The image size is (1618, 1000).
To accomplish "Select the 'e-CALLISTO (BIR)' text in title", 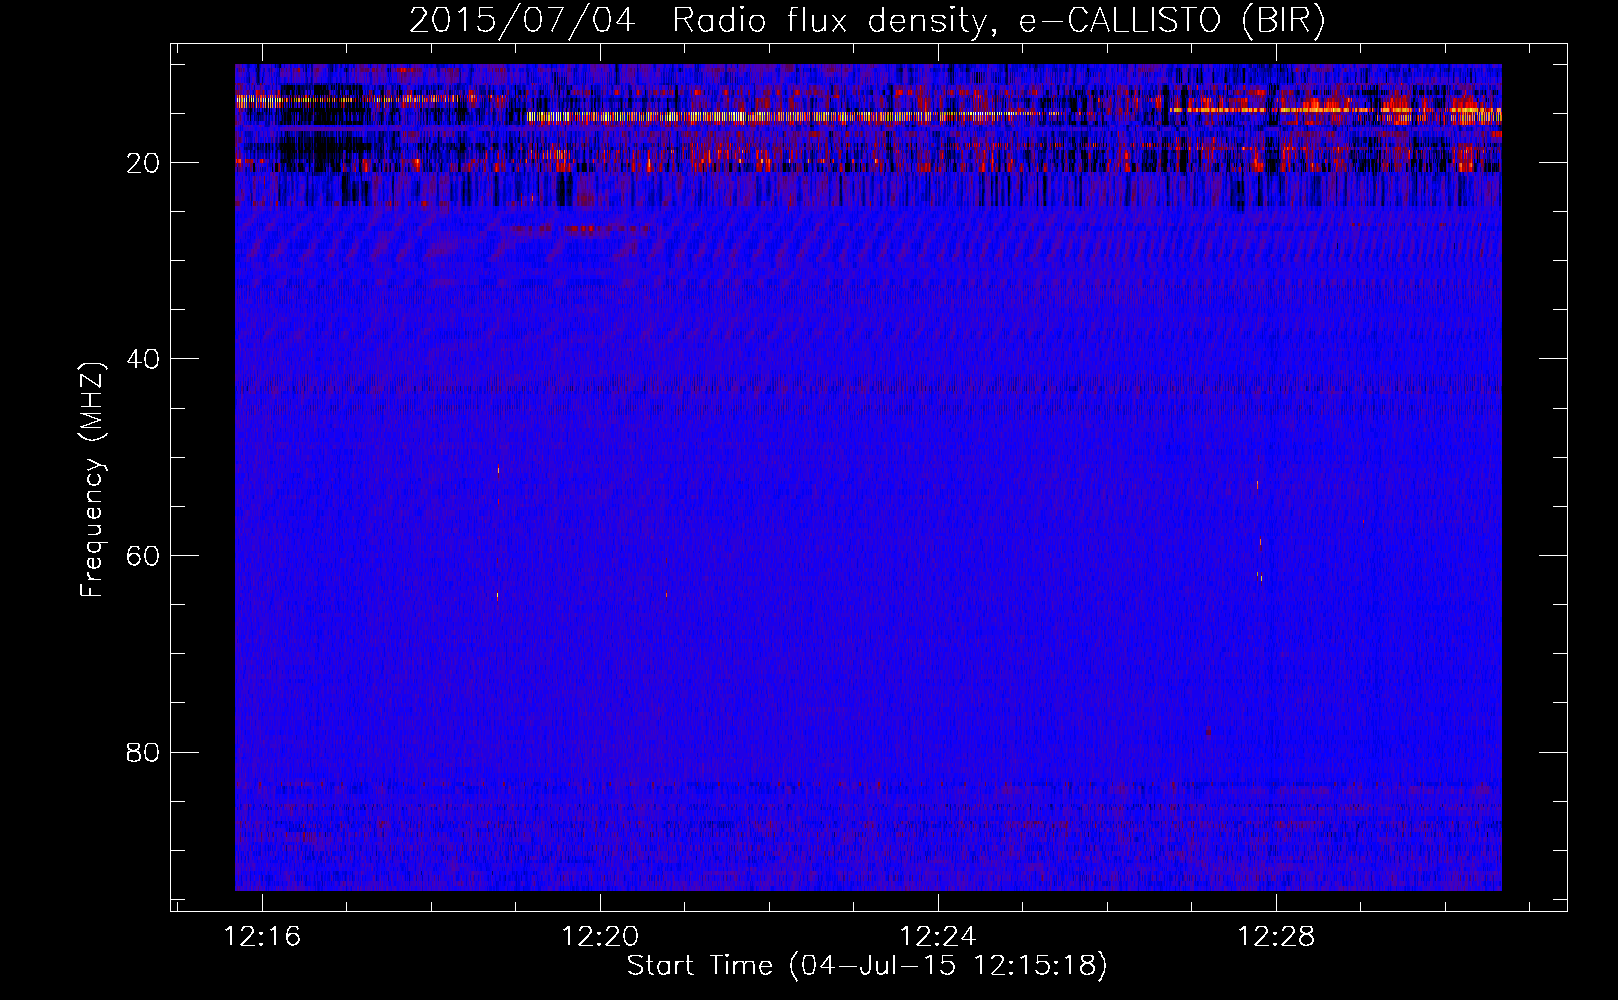I will [x=1172, y=21].
